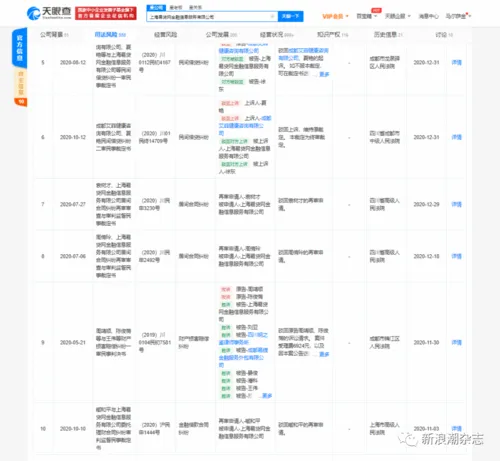Open 详情 for row 6

coord(456,137)
